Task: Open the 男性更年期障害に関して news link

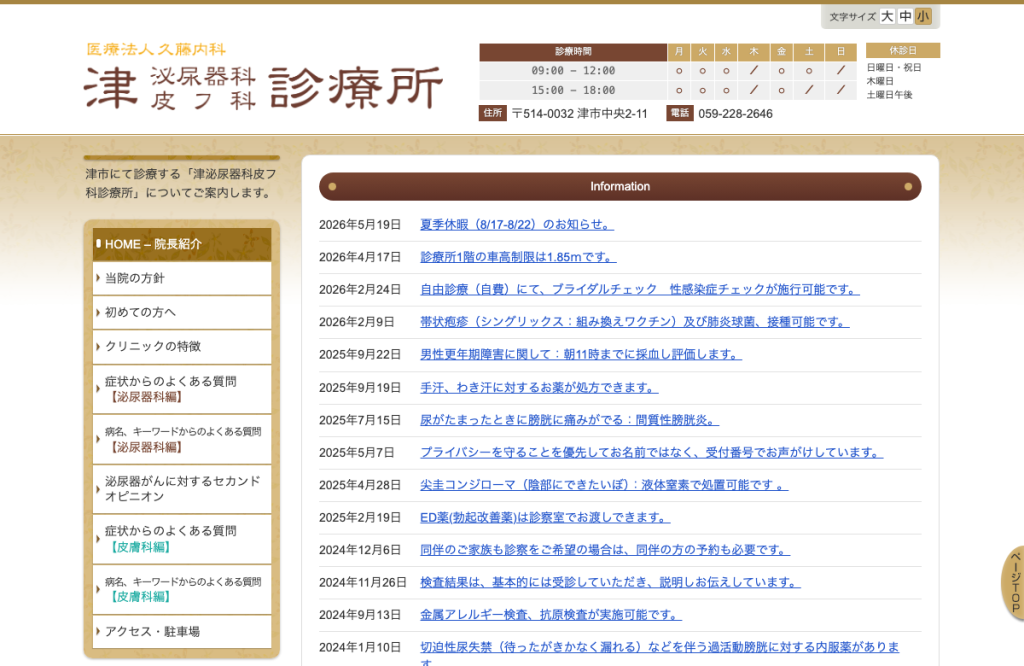Action: point(581,355)
